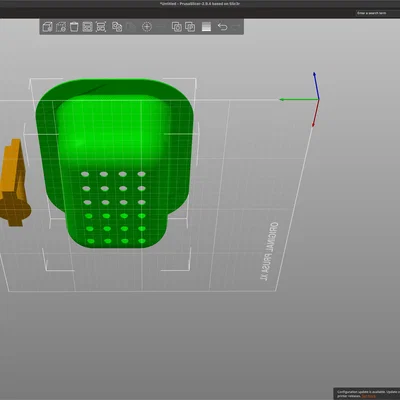Toggle variable layer height icon
The width and height of the screenshot is (400, 400).
[x=206, y=27]
